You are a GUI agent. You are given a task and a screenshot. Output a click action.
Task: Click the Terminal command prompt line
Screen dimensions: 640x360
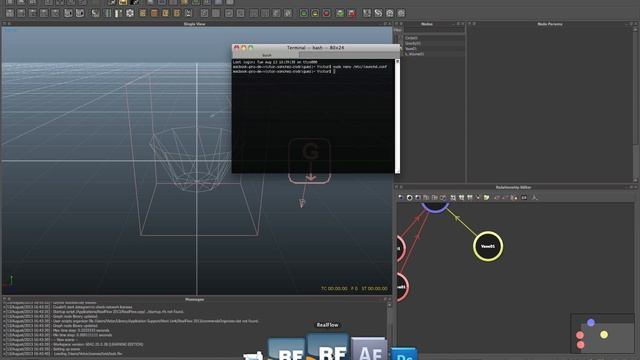tap(284, 71)
